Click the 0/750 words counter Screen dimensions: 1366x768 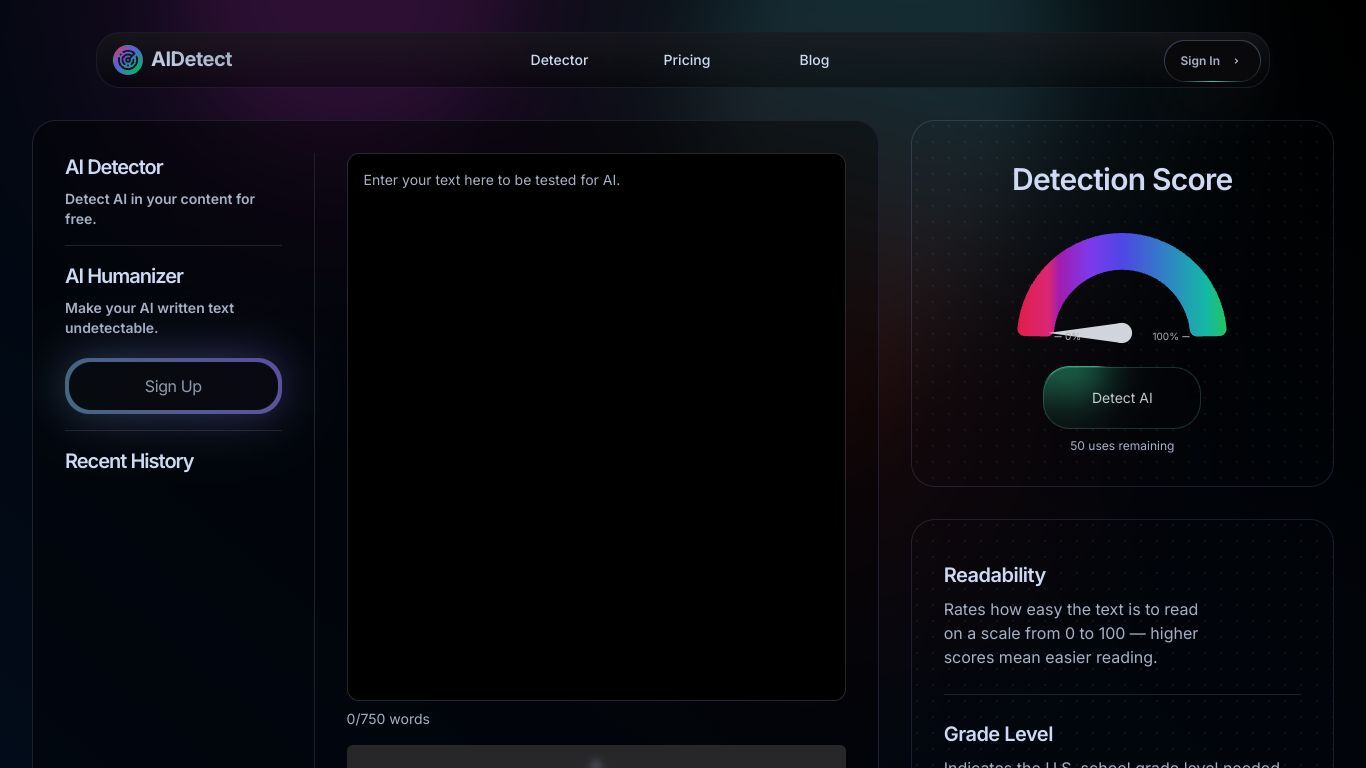388,719
